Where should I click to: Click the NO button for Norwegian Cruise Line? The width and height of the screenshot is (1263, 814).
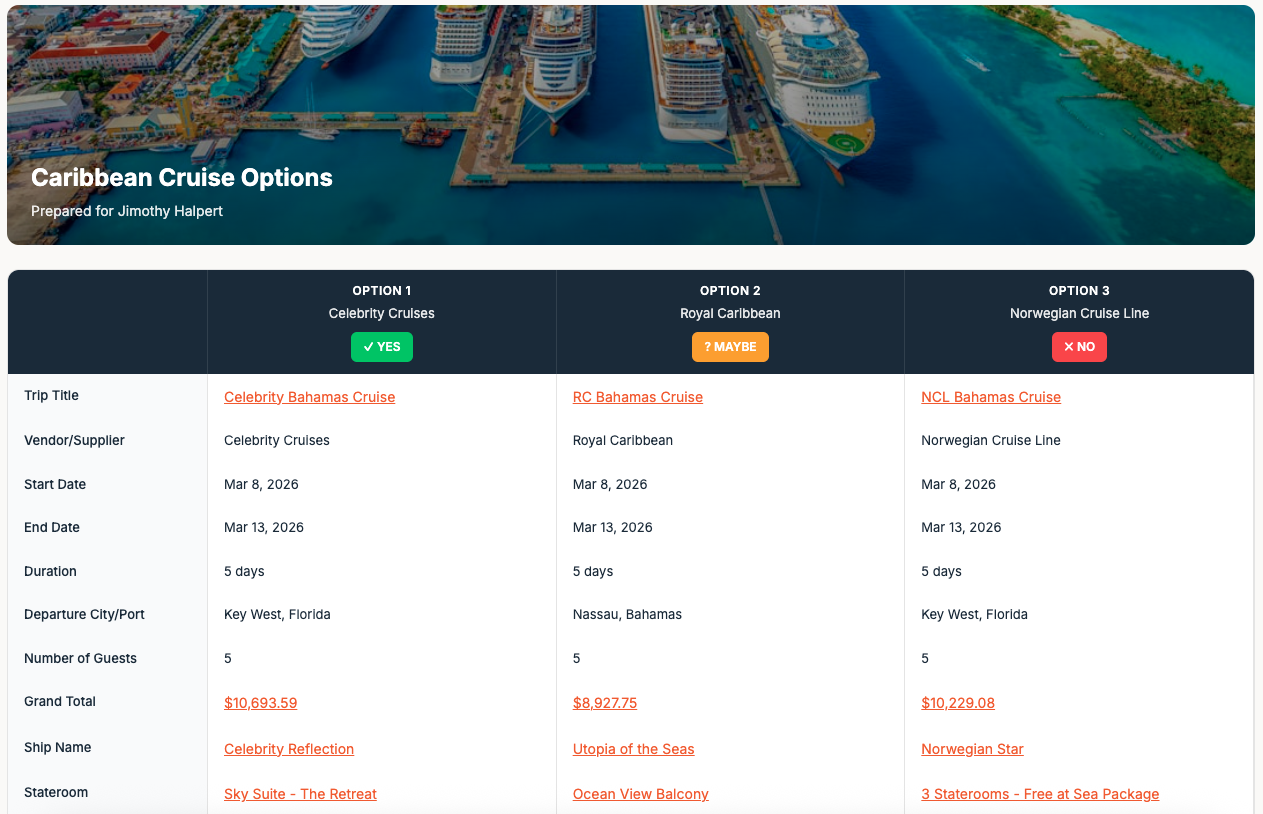1079,347
